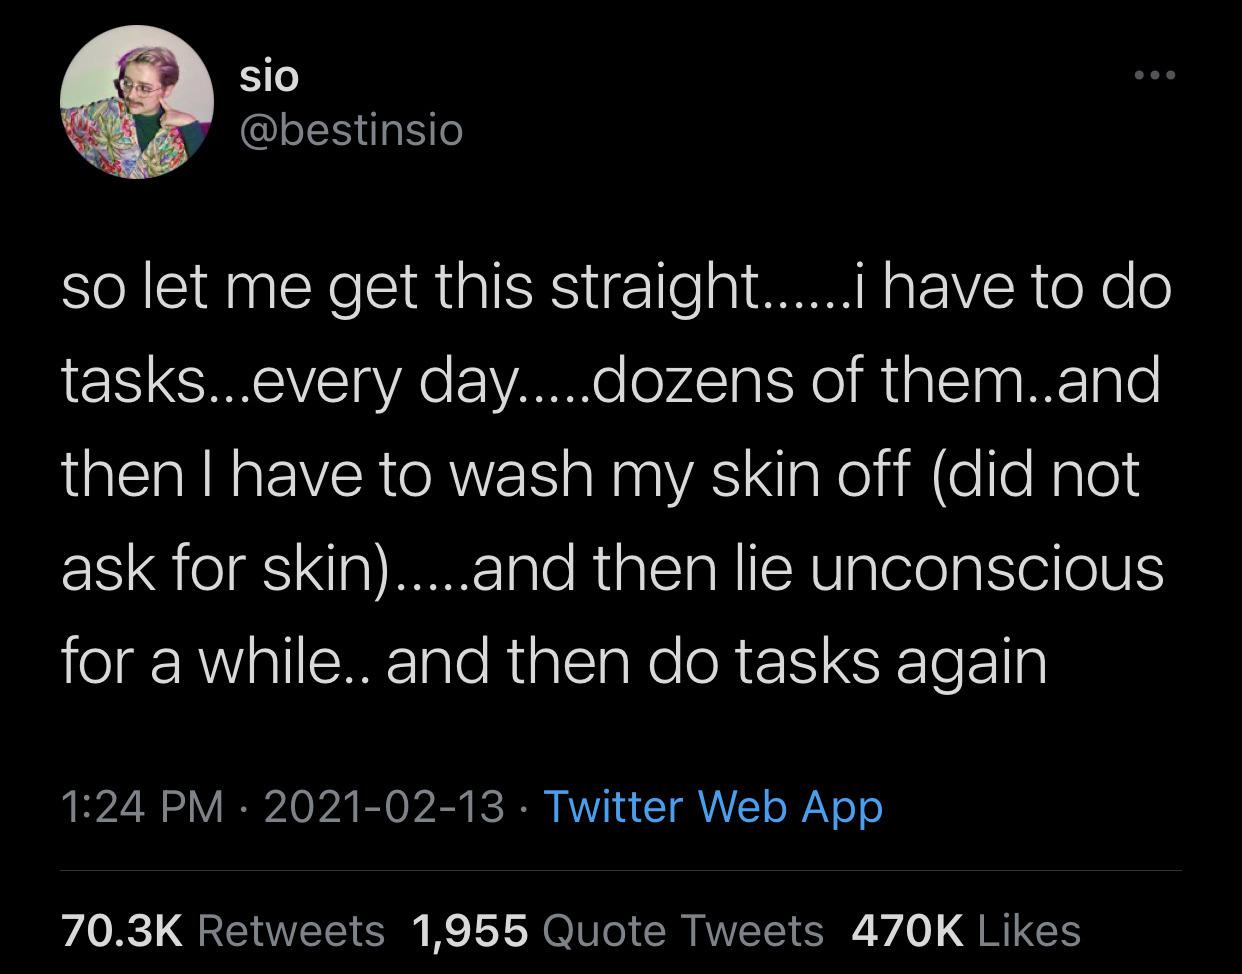Open the Likes list label
Viewport: 1242px width, 974px height.
click(1029, 931)
